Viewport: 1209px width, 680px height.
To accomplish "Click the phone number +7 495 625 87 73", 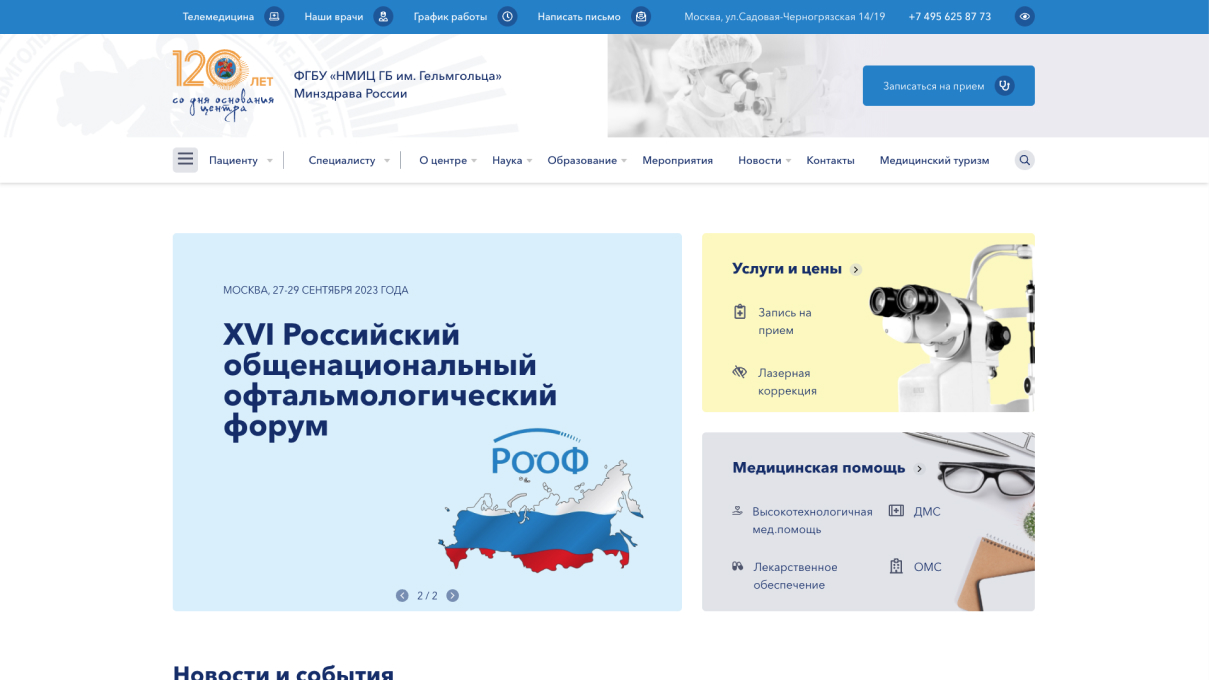I will pos(950,17).
